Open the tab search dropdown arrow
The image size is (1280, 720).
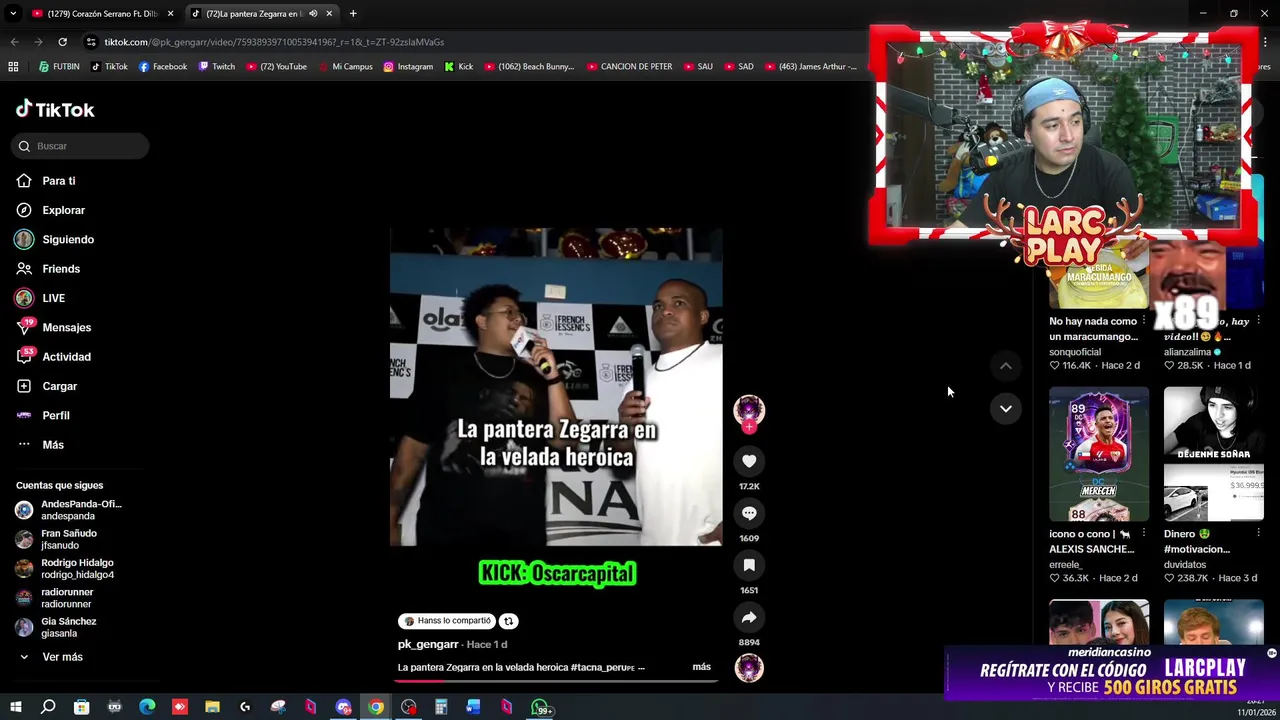coord(13,14)
